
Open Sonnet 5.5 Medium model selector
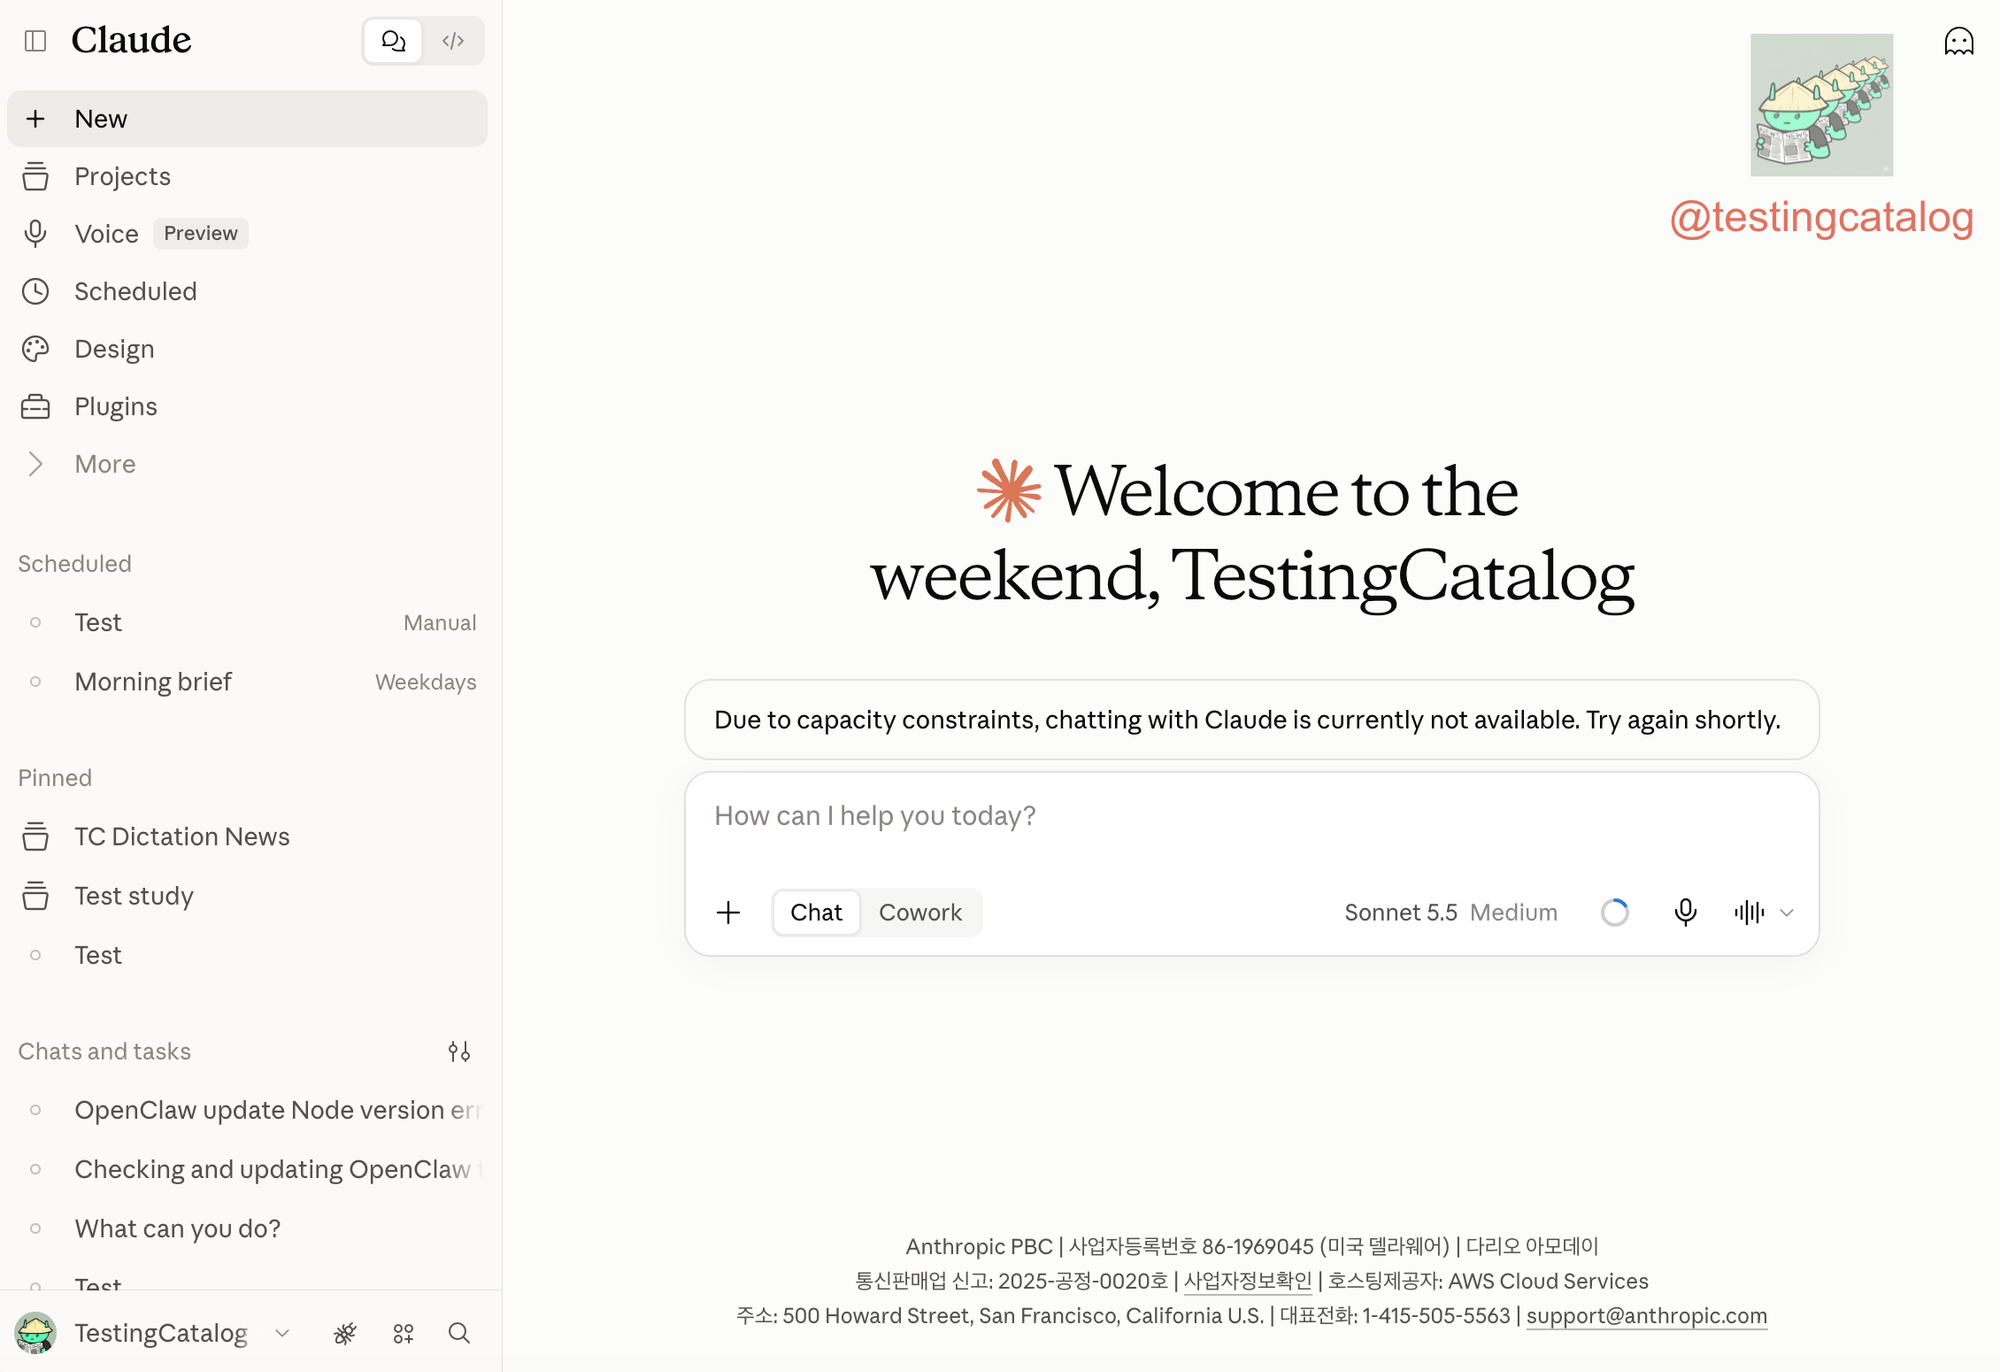click(x=1451, y=912)
